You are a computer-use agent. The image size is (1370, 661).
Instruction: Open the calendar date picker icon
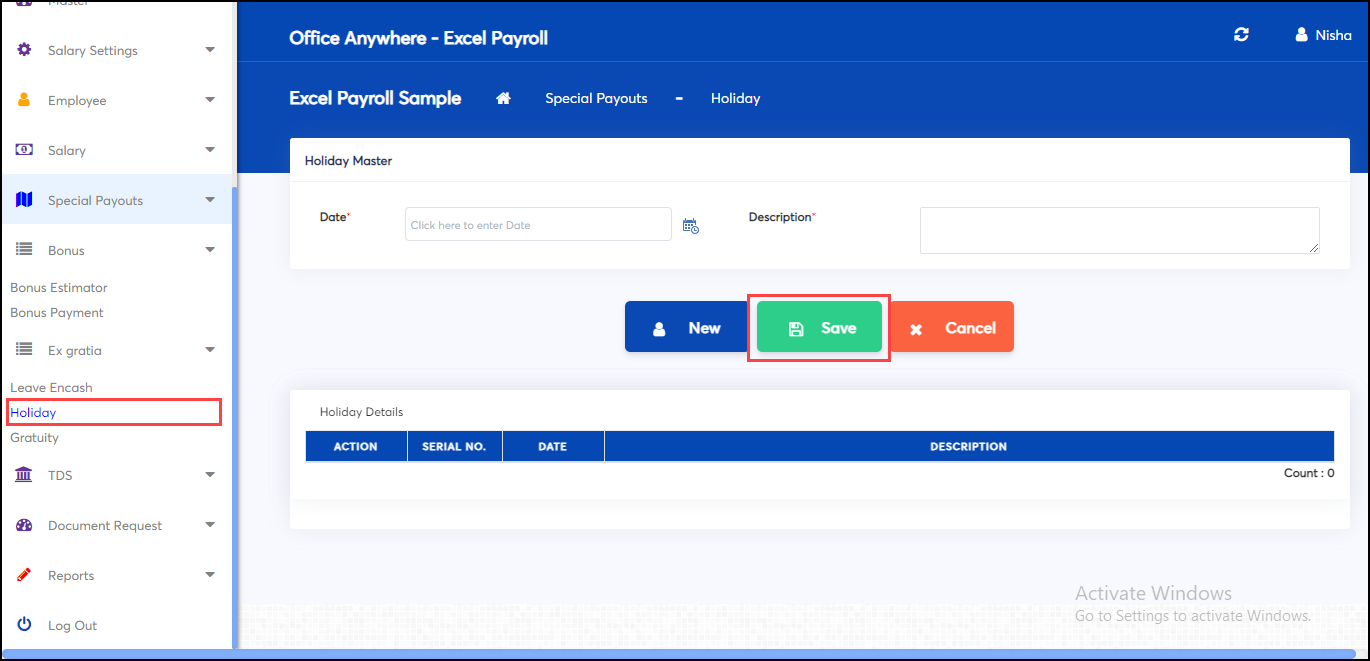tap(691, 226)
